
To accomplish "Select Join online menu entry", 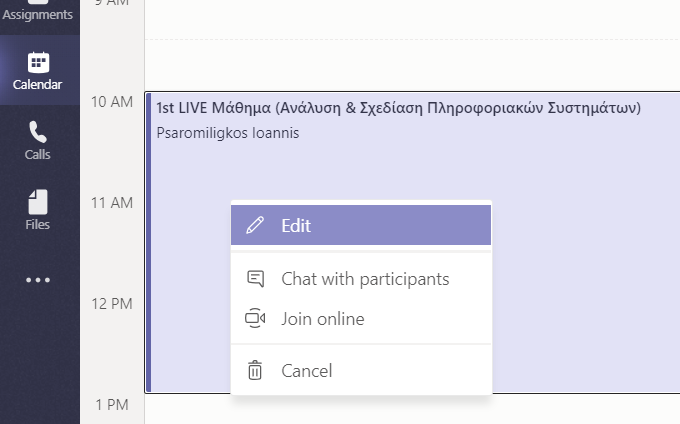I will pos(361,319).
